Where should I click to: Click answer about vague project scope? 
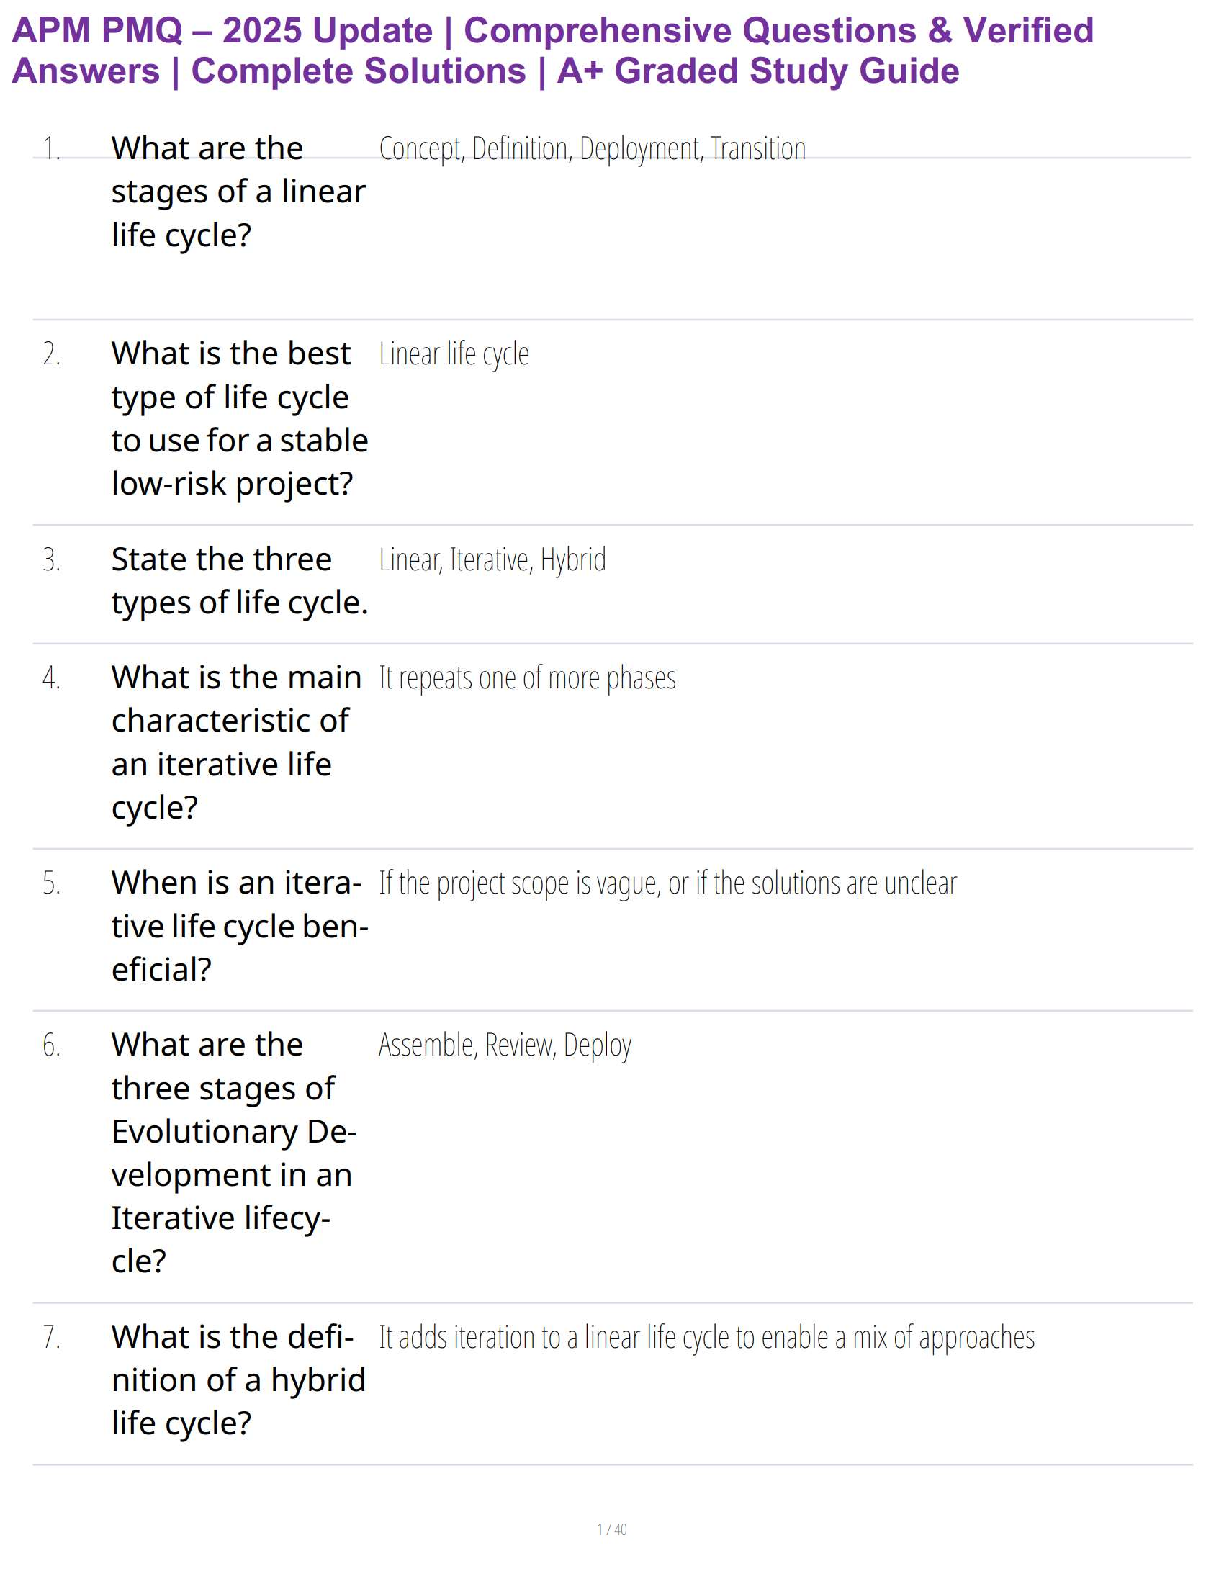pyautogui.click(x=668, y=884)
